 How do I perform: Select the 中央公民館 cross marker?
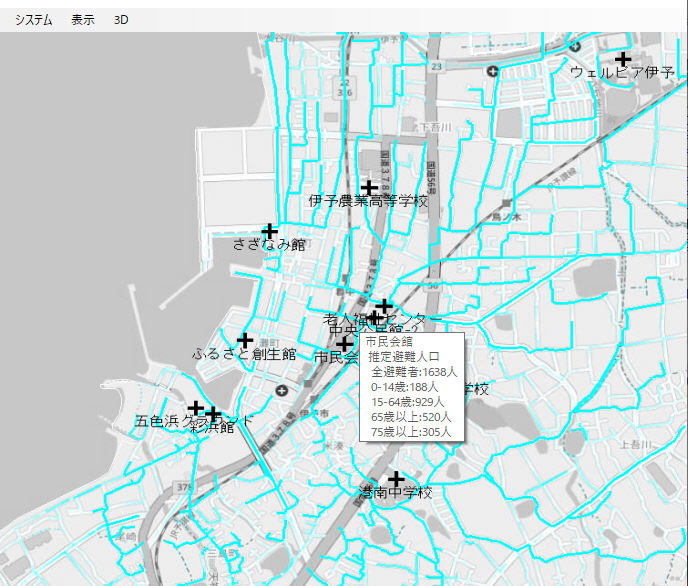click(x=374, y=318)
